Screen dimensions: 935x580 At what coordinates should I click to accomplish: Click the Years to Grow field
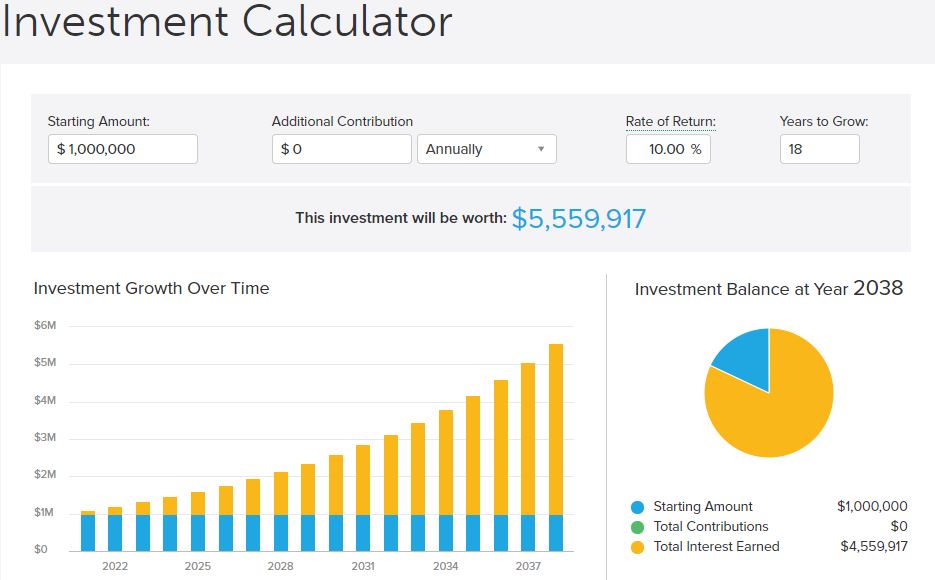pos(819,149)
